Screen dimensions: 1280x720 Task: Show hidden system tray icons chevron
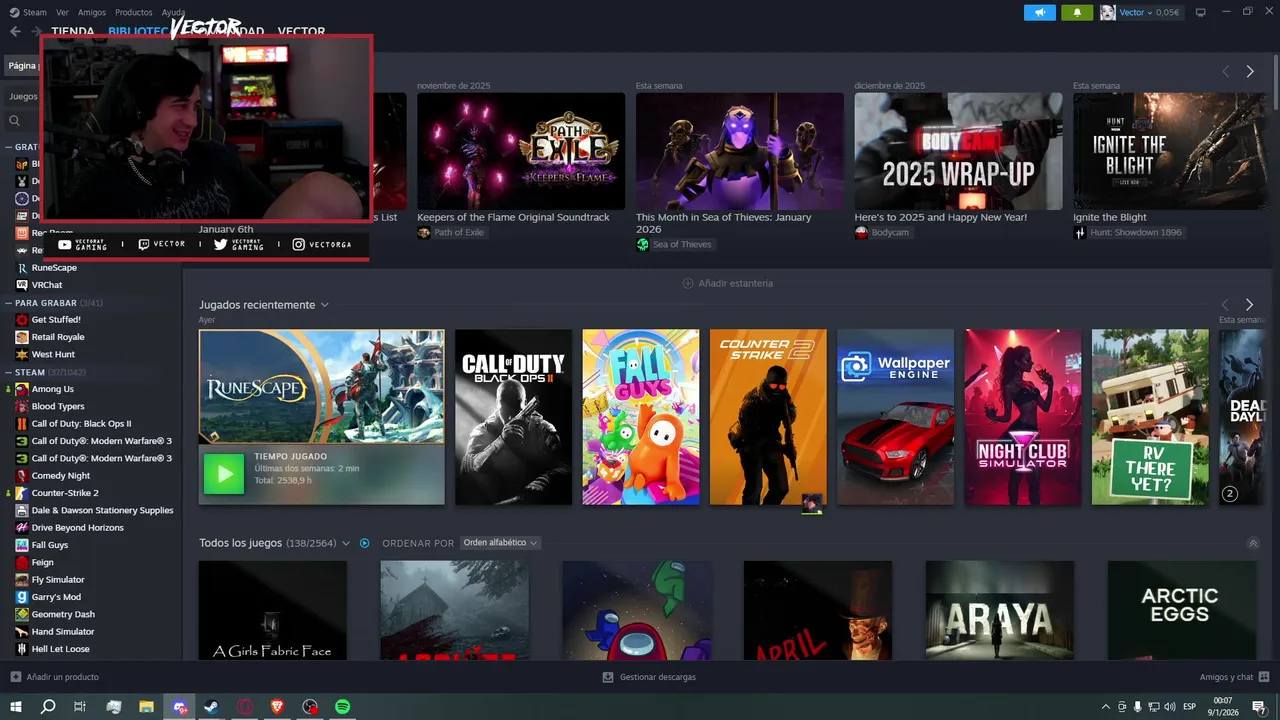click(x=1105, y=707)
